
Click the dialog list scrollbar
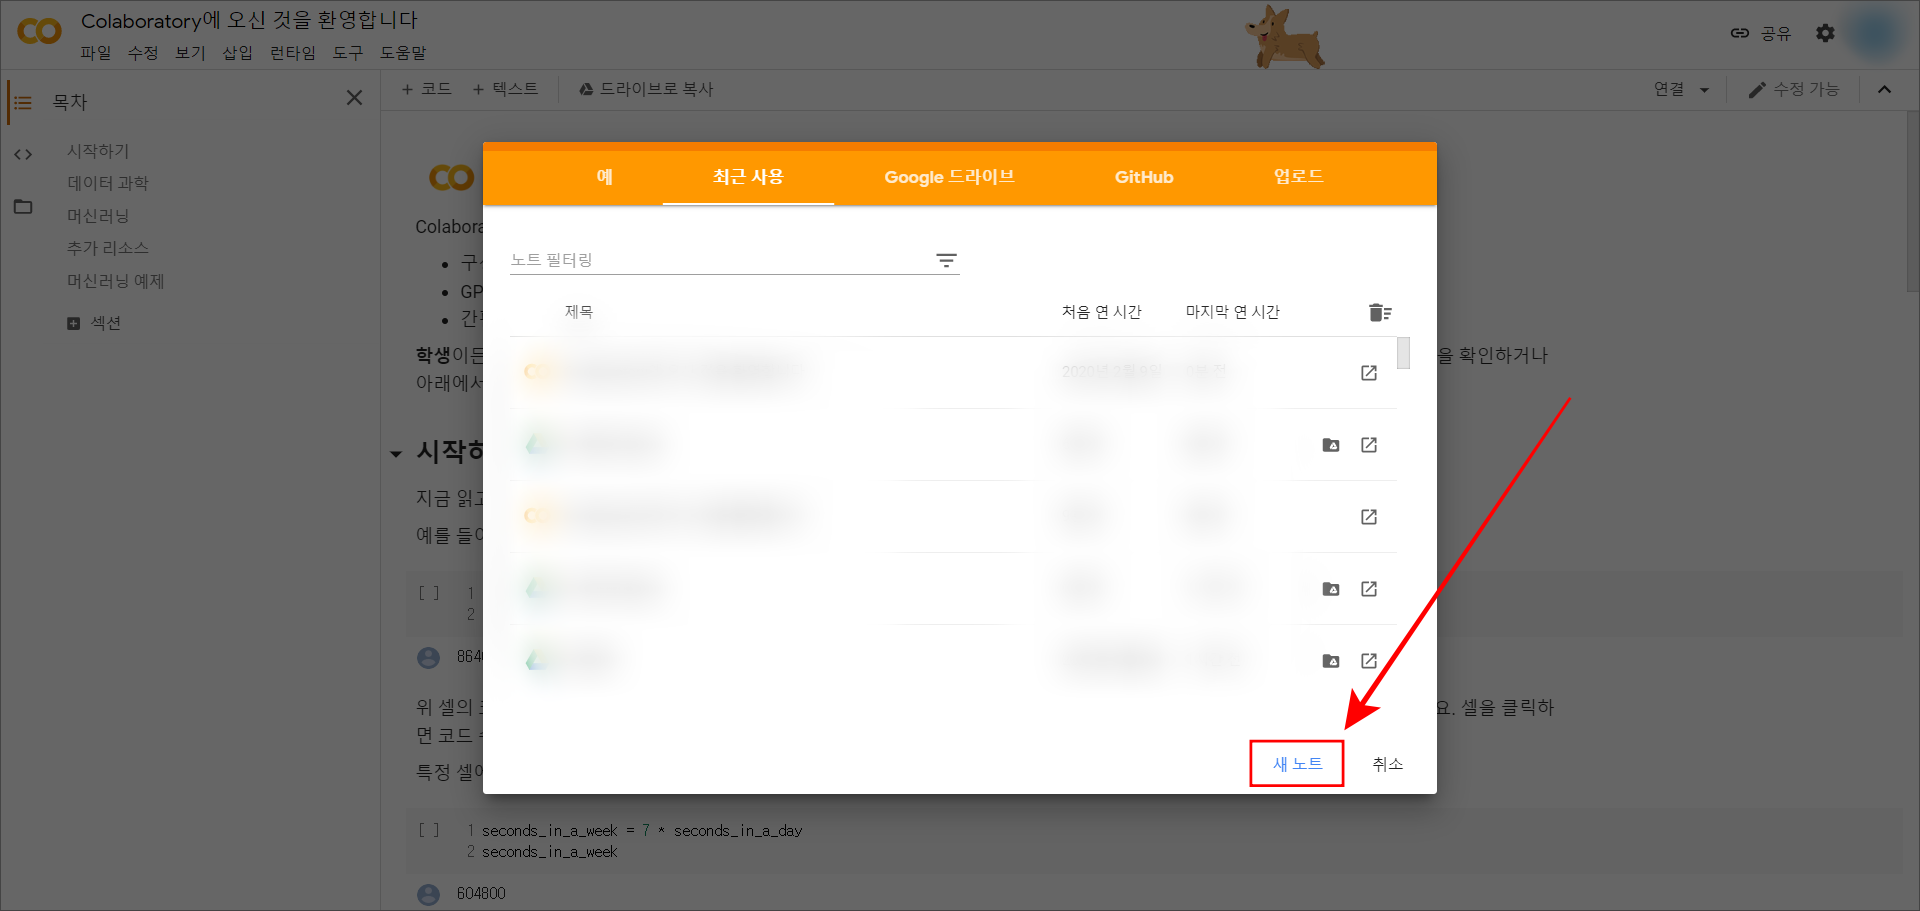click(1404, 353)
